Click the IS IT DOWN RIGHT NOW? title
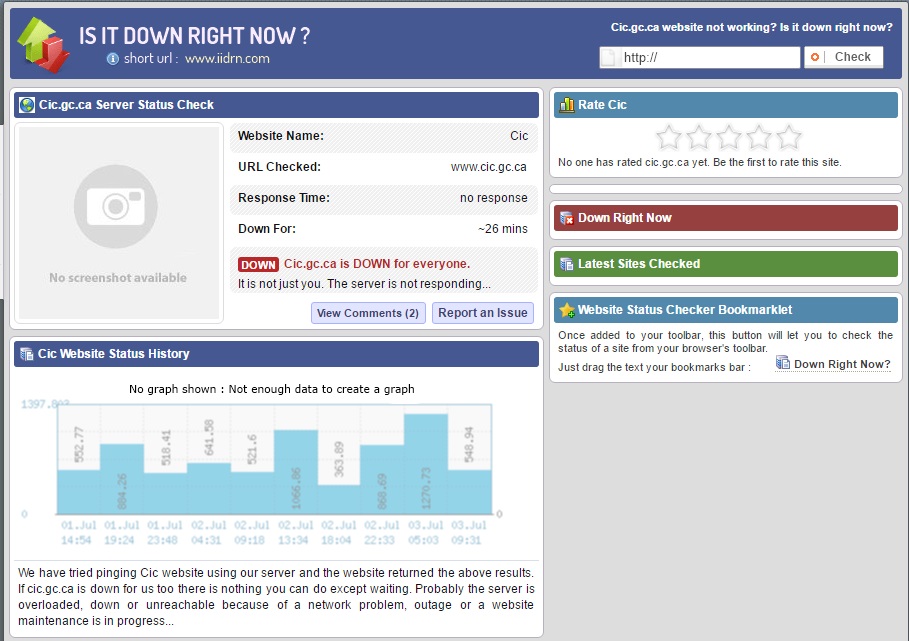Image resolution: width=909 pixels, height=641 pixels. pos(194,36)
